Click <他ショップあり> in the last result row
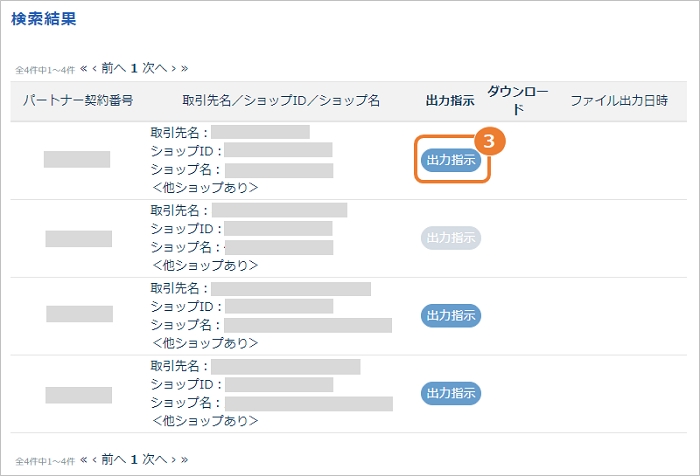Image resolution: width=700 pixels, height=476 pixels. [x=205, y=421]
